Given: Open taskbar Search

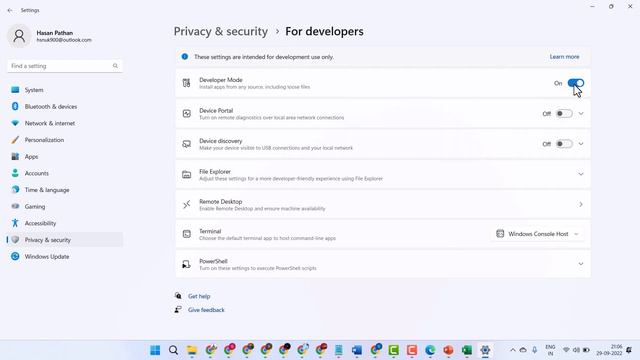Looking at the screenshot, I should [173, 350].
